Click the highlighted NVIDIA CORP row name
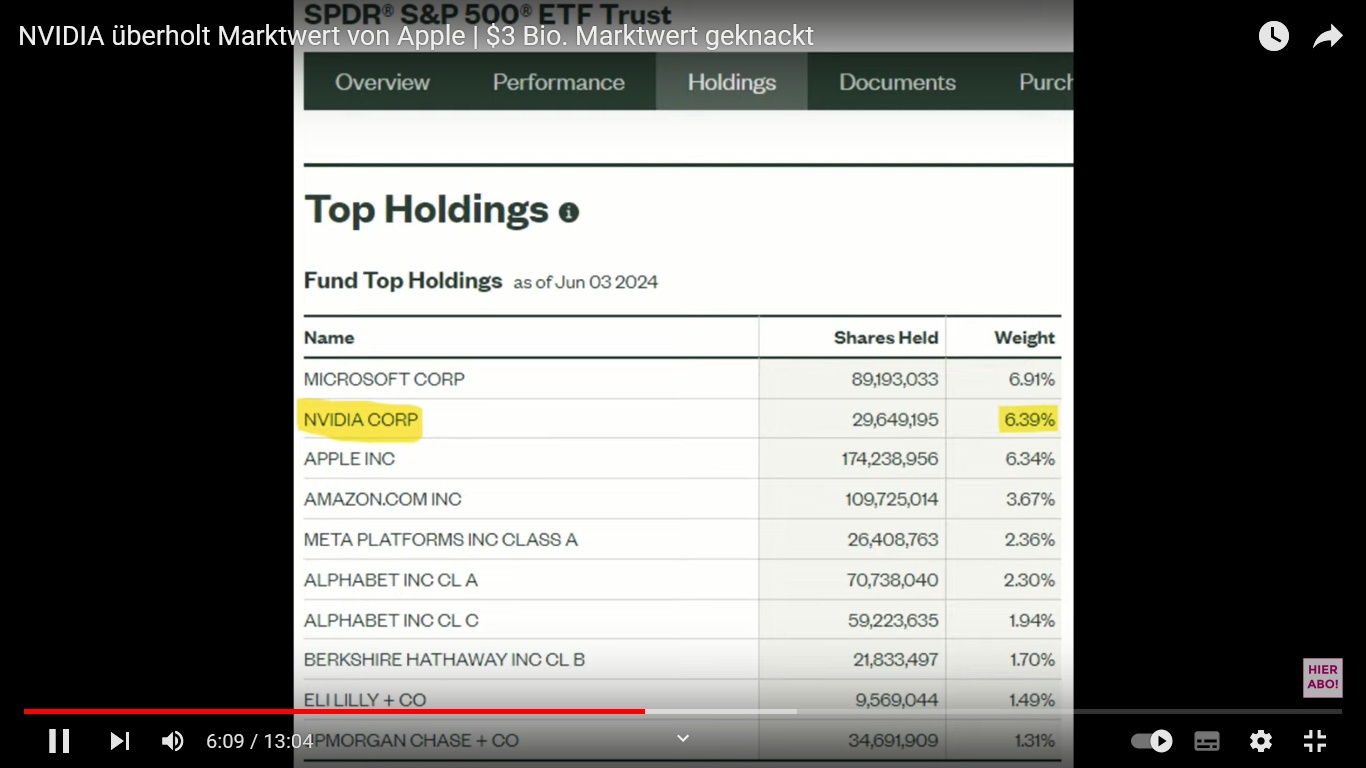 (x=361, y=420)
